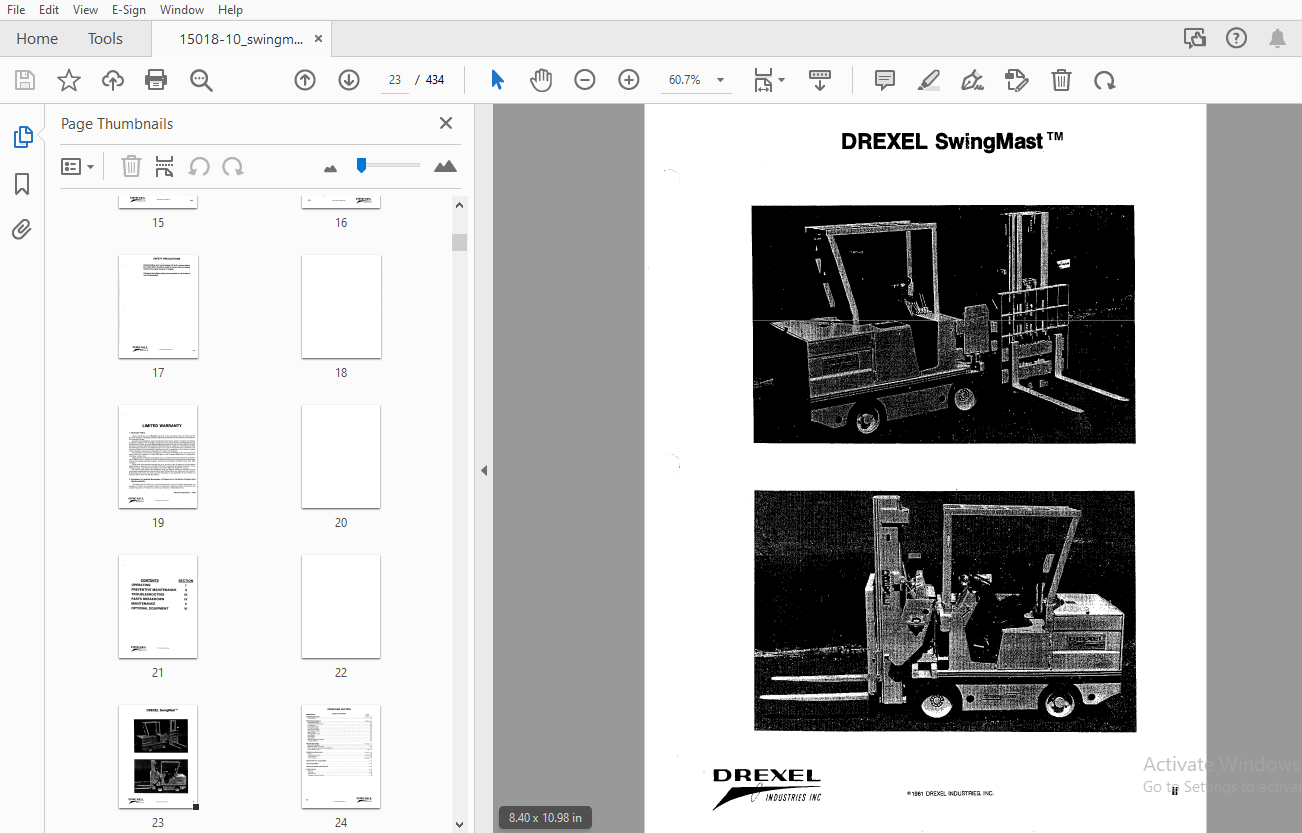Delete selected thumbnails with the panel trash icon
This screenshot has width=1302, height=833.
coord(131,166)
